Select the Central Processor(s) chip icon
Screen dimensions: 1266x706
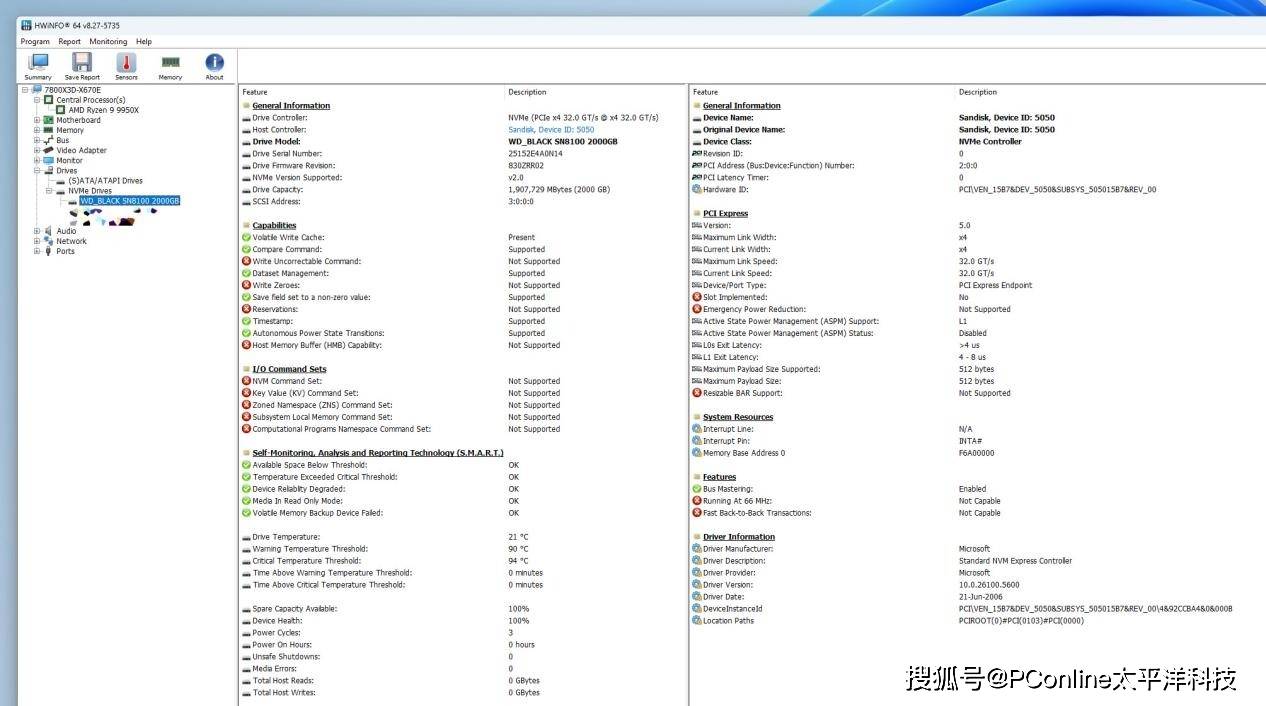coord(48,100)
